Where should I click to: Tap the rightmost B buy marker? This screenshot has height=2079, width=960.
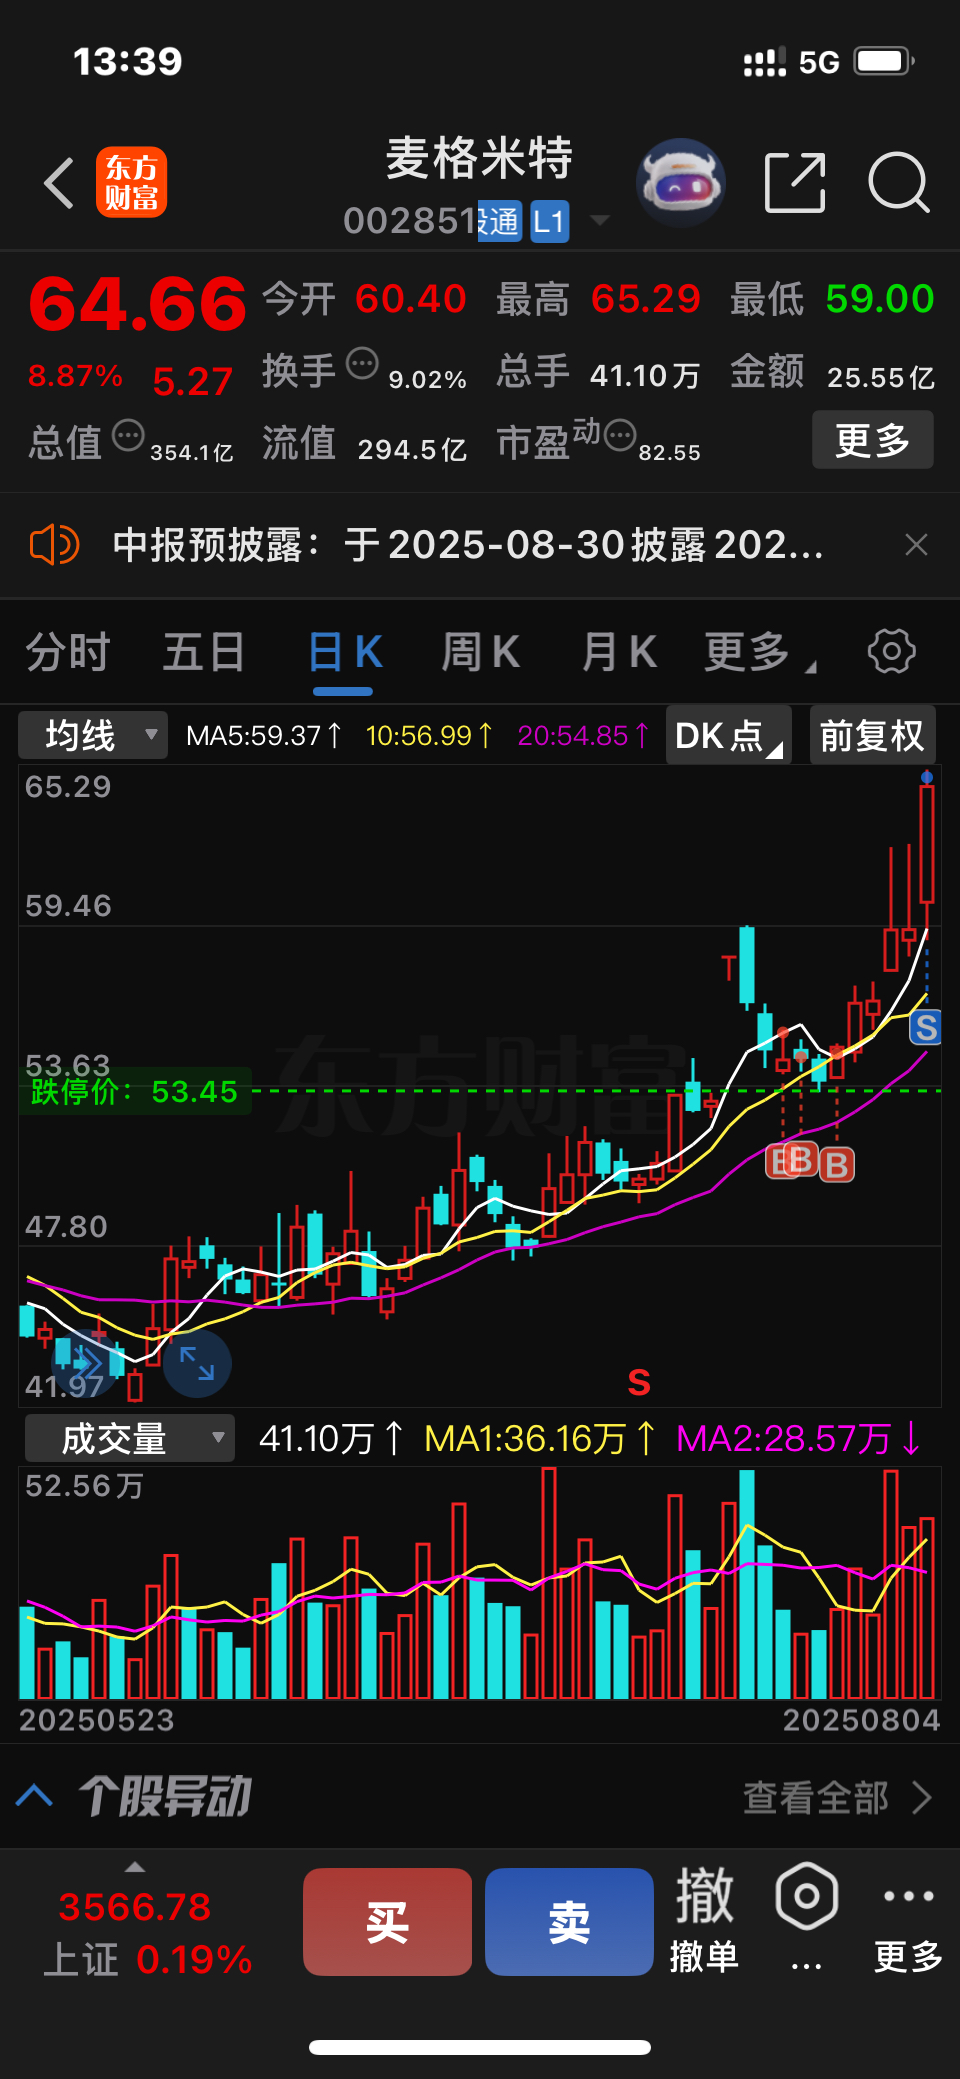click(x=837, y=1164)
